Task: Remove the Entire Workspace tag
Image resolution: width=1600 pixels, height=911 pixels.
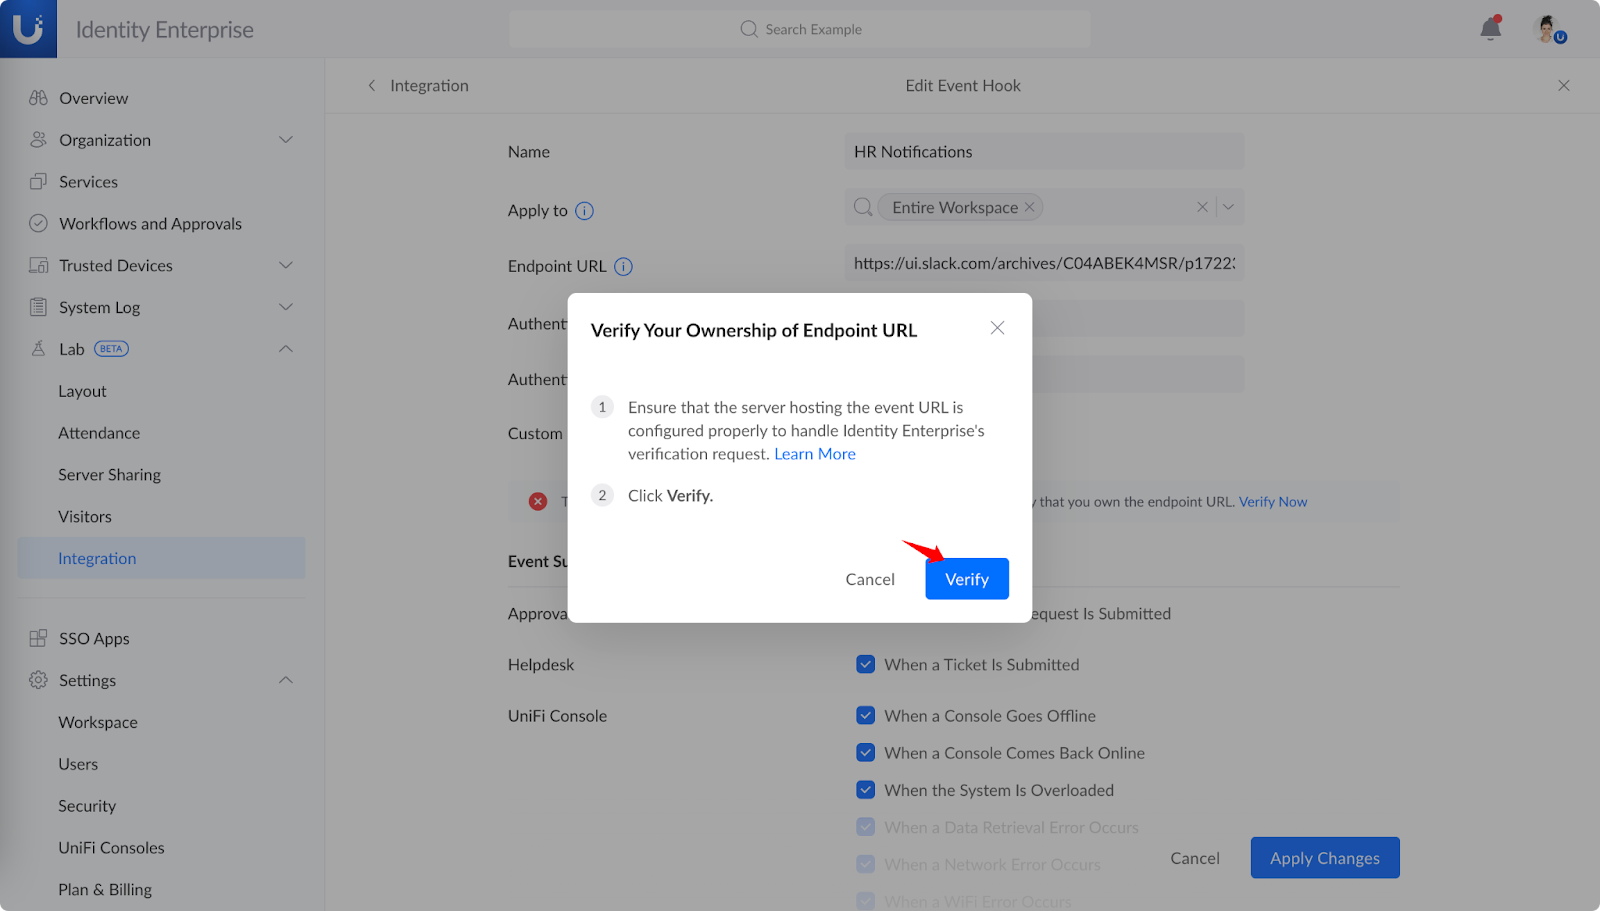Action: (x=1029, y=208)
